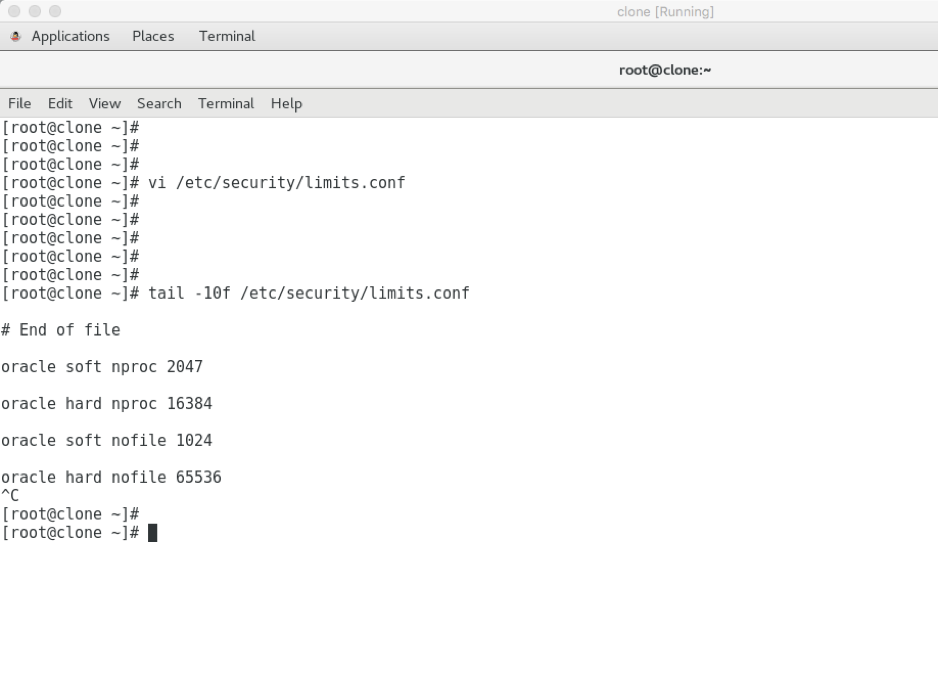Open the Places menu
Screen dimensions: 938x675
pos(152,36)
